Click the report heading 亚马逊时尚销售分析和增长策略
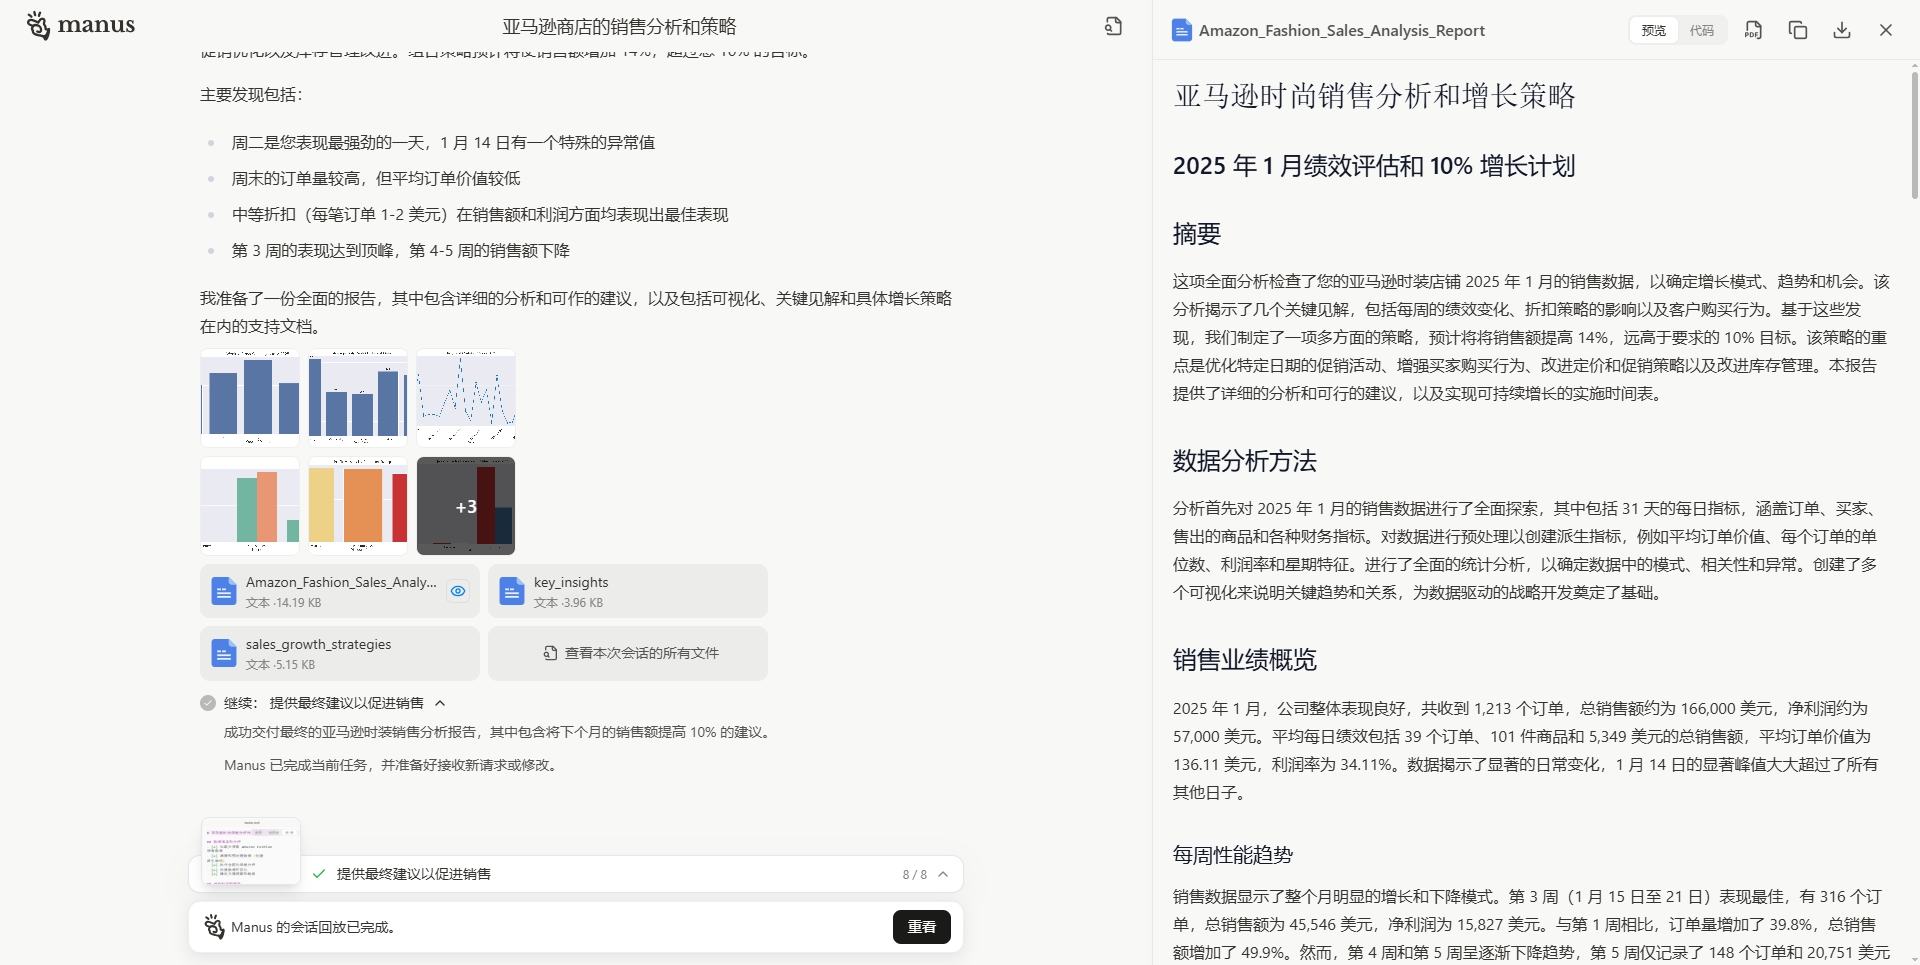 (x=1375, y=96)
